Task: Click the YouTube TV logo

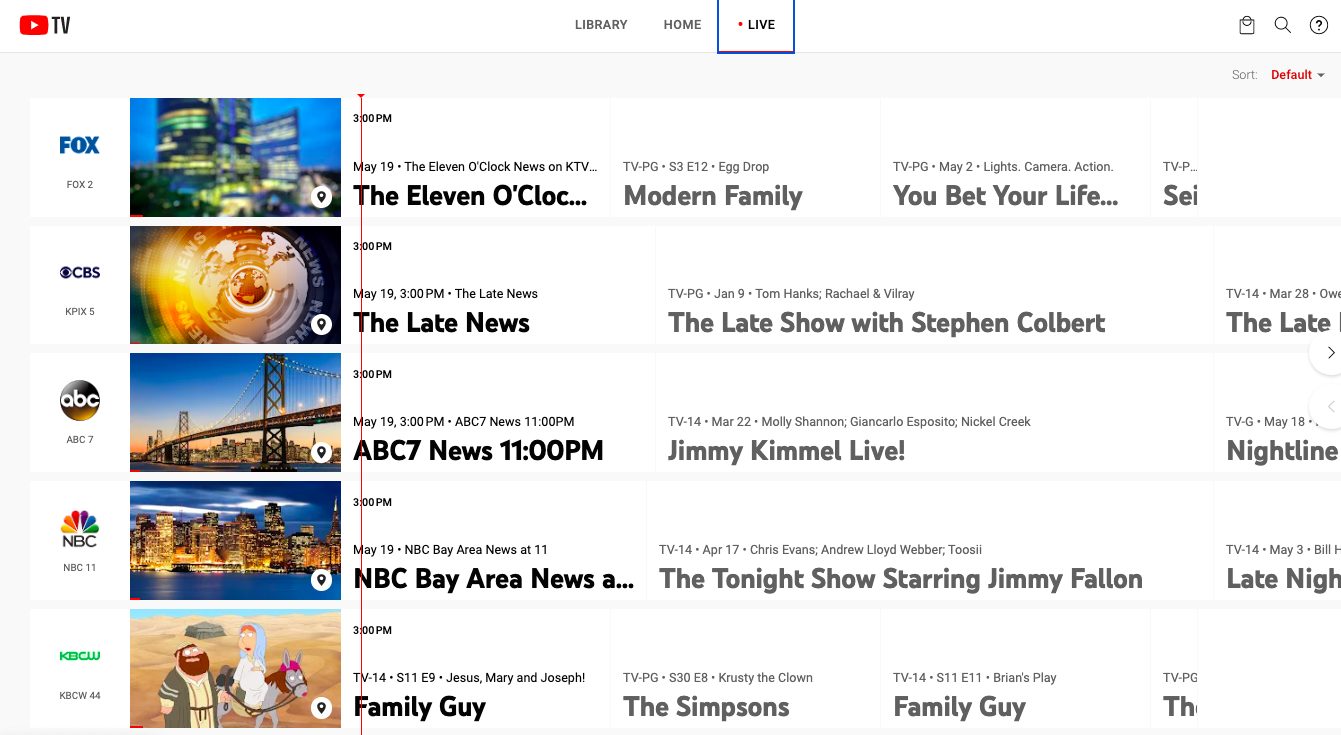Action: coord(45,26)
